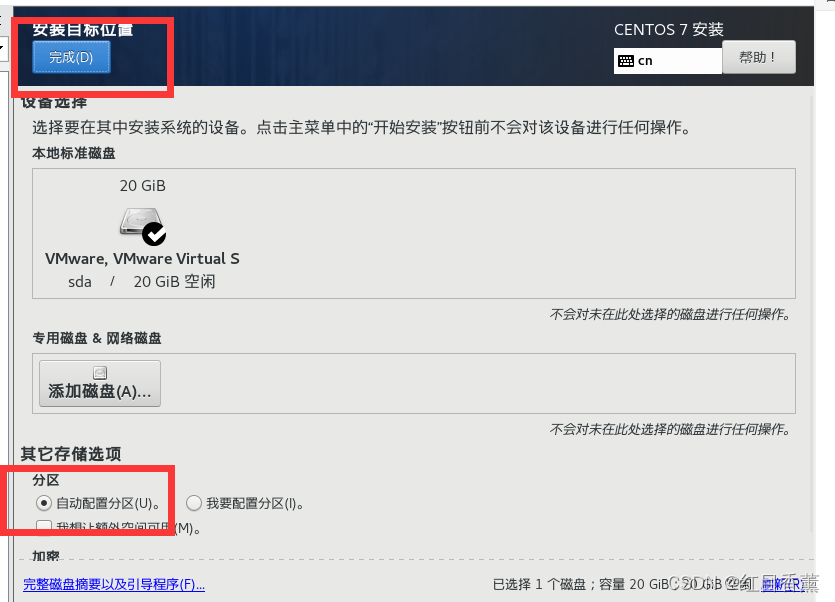Select 我要配置分区(I) radio option
The height and width of the screenshot is (602, 835).
coord(194,502)
